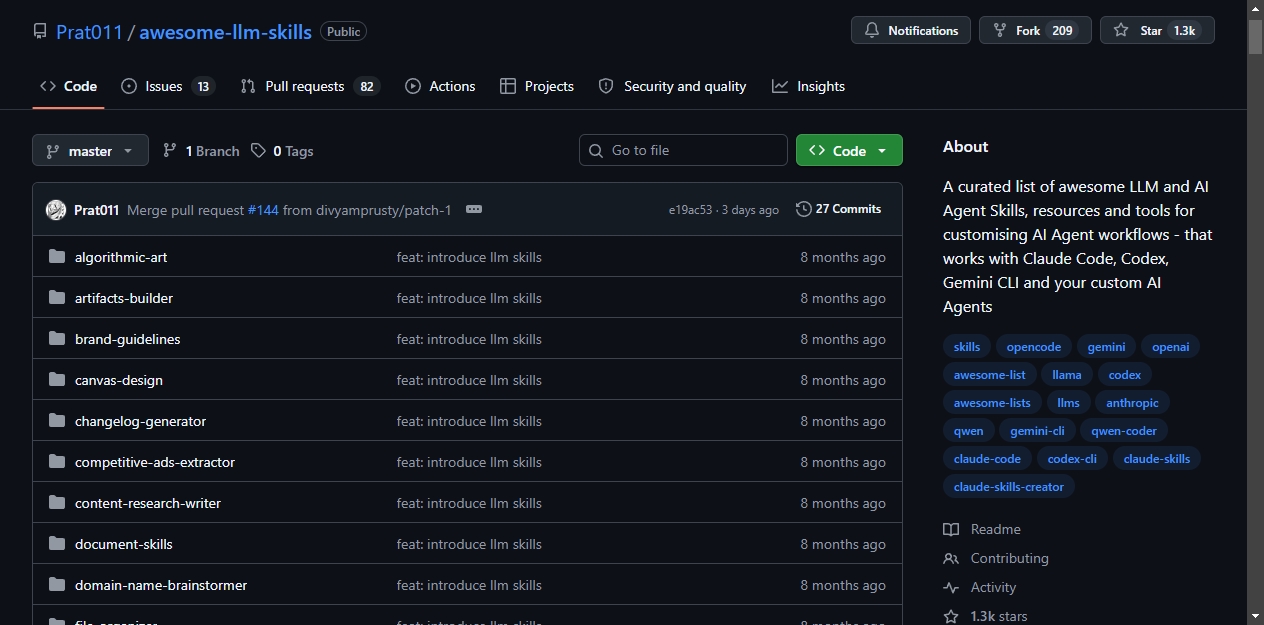Click the Prat011 avatar in commit row
The height and width of the screenshot is (625, 1264).
tap(56, 210)
